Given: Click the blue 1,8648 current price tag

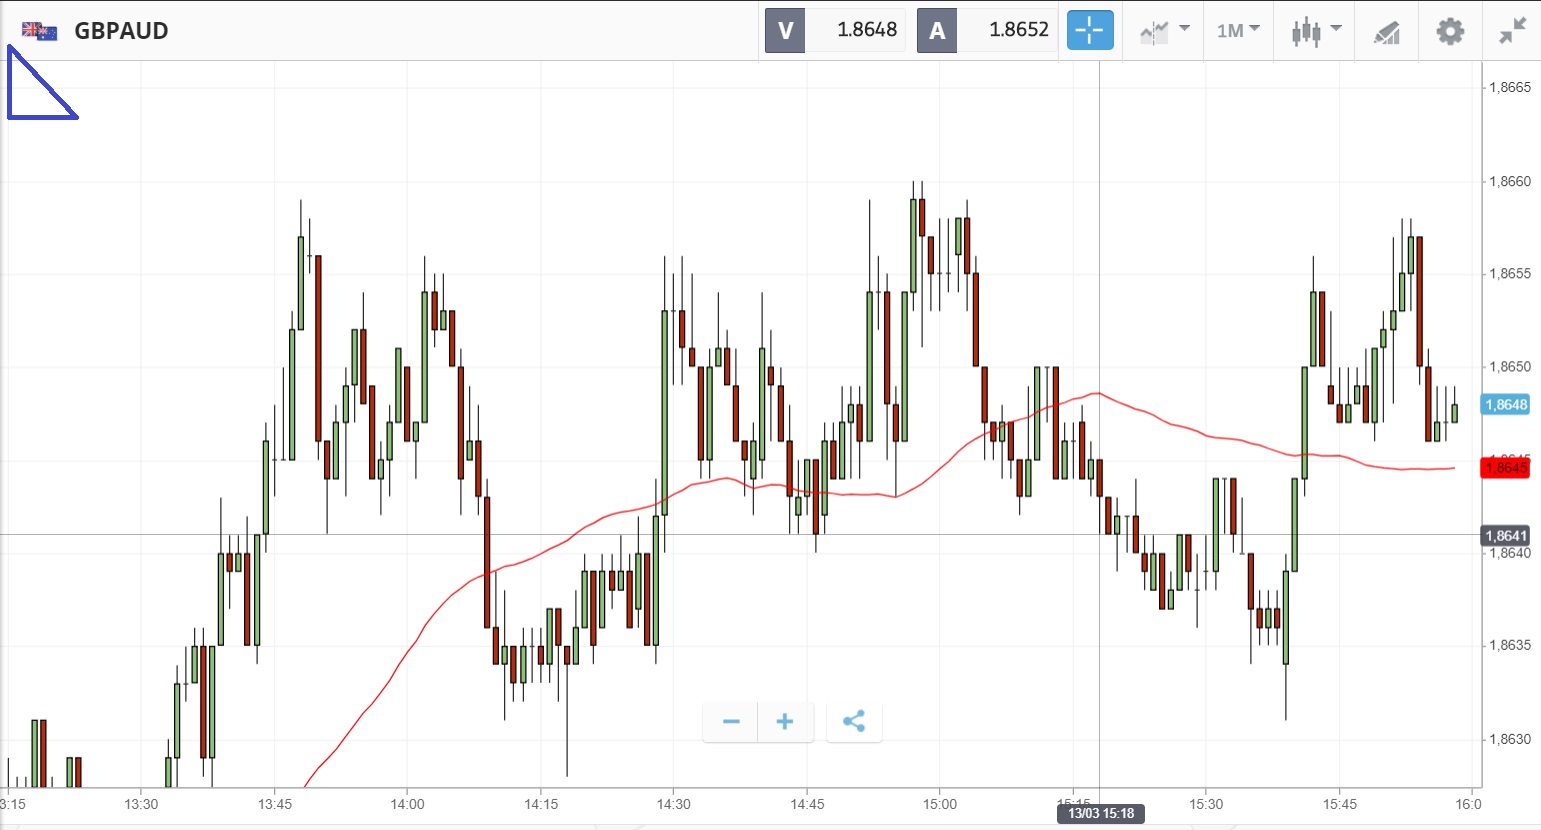Looking at the screenshot, I should (x=1505, y=405).
